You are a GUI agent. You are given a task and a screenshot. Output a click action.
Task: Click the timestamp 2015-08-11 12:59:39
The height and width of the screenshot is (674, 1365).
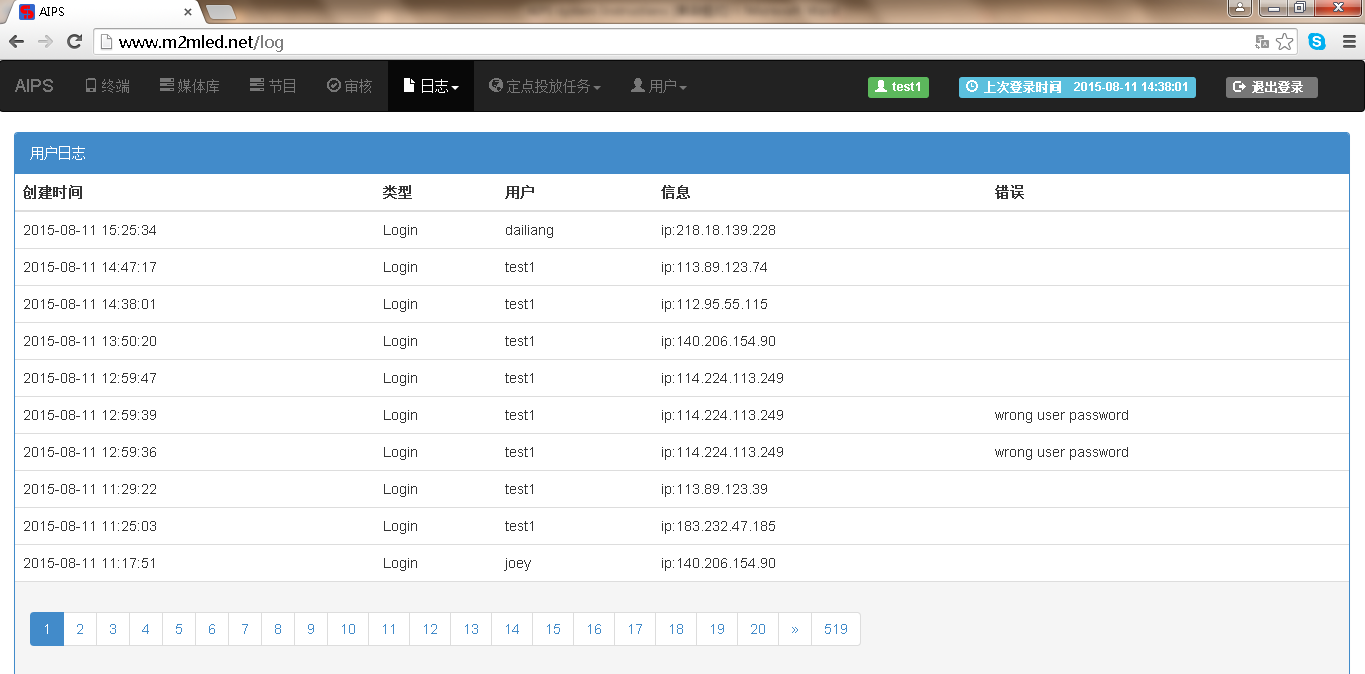[90, 415]
